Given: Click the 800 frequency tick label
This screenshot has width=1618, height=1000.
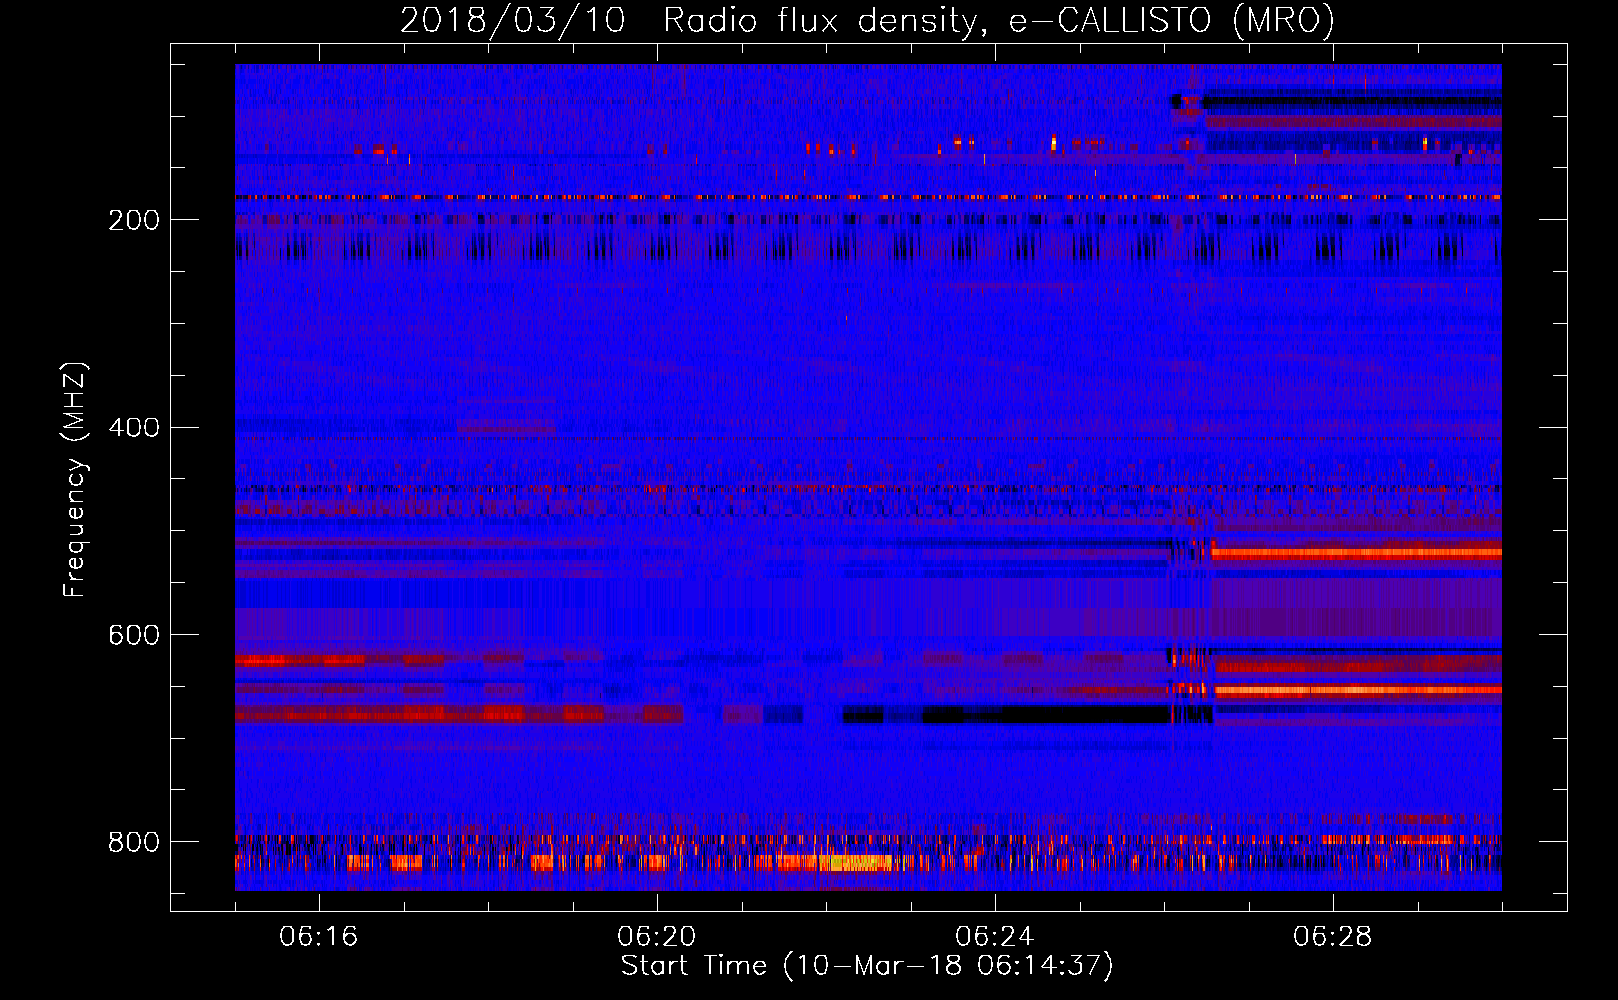Looking at the screenshot, I should click(134, 842).
